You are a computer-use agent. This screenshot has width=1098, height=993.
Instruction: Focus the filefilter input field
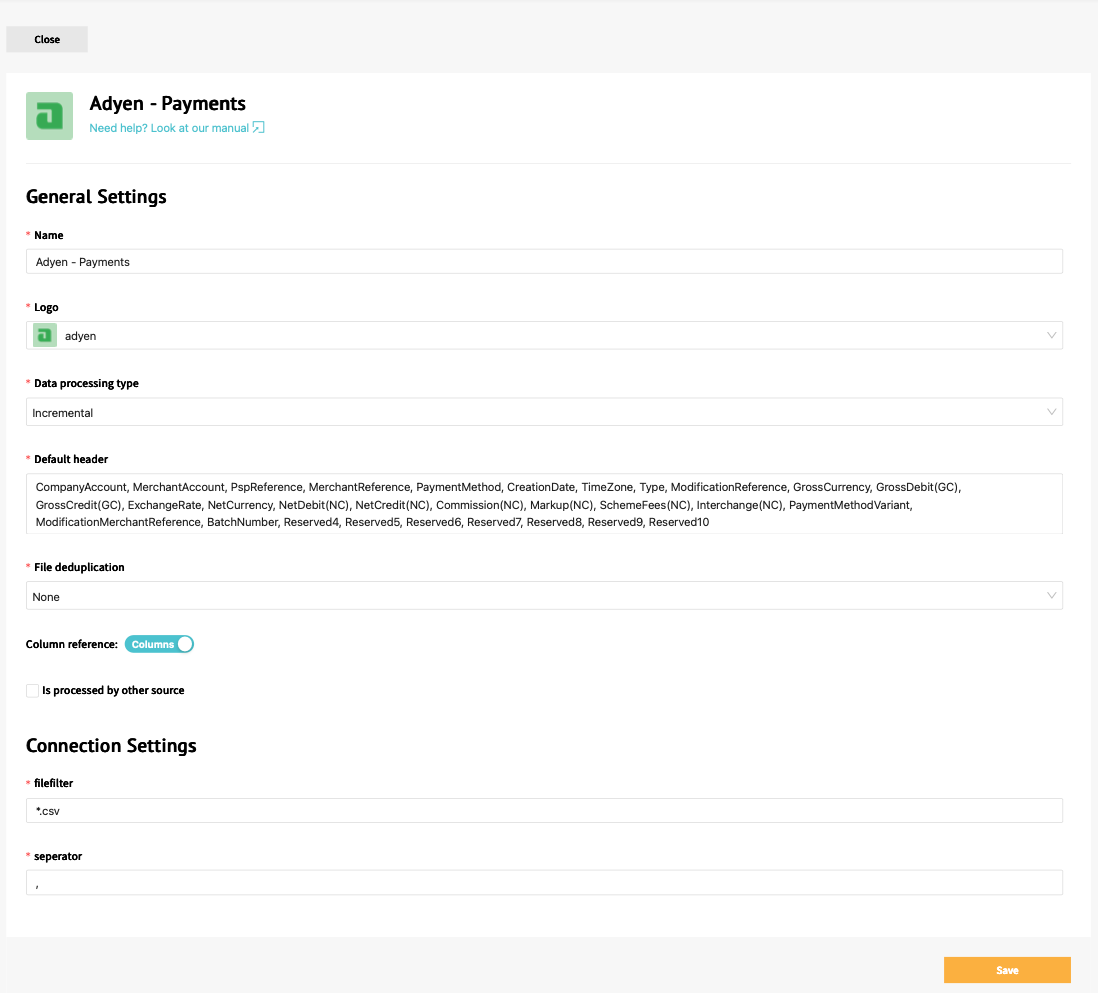point(544,811)
